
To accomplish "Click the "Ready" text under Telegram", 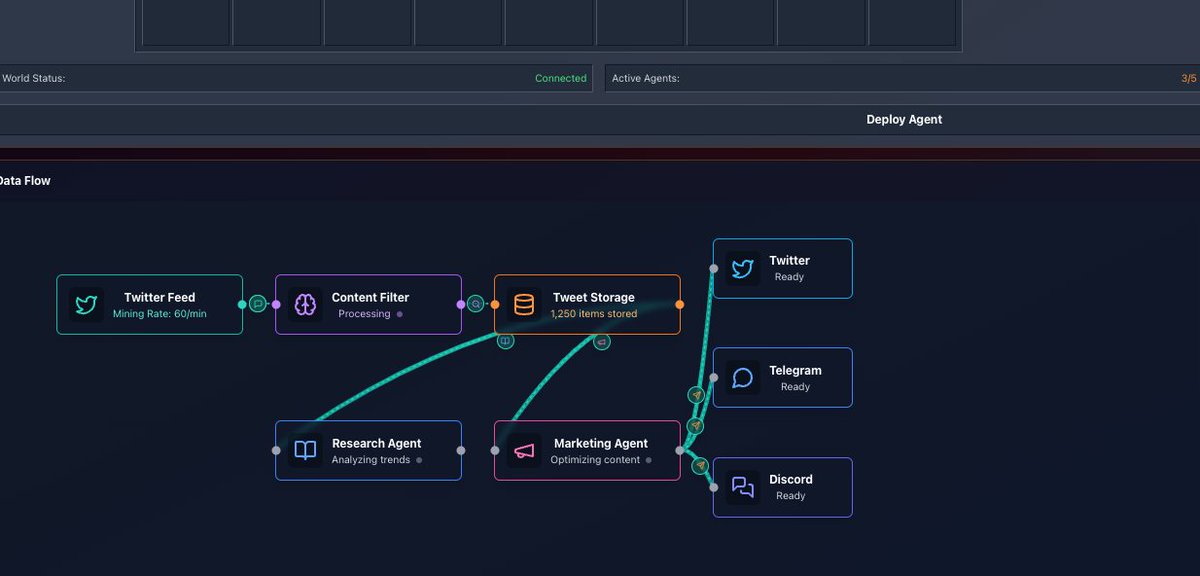I will [x=795, y=387].
